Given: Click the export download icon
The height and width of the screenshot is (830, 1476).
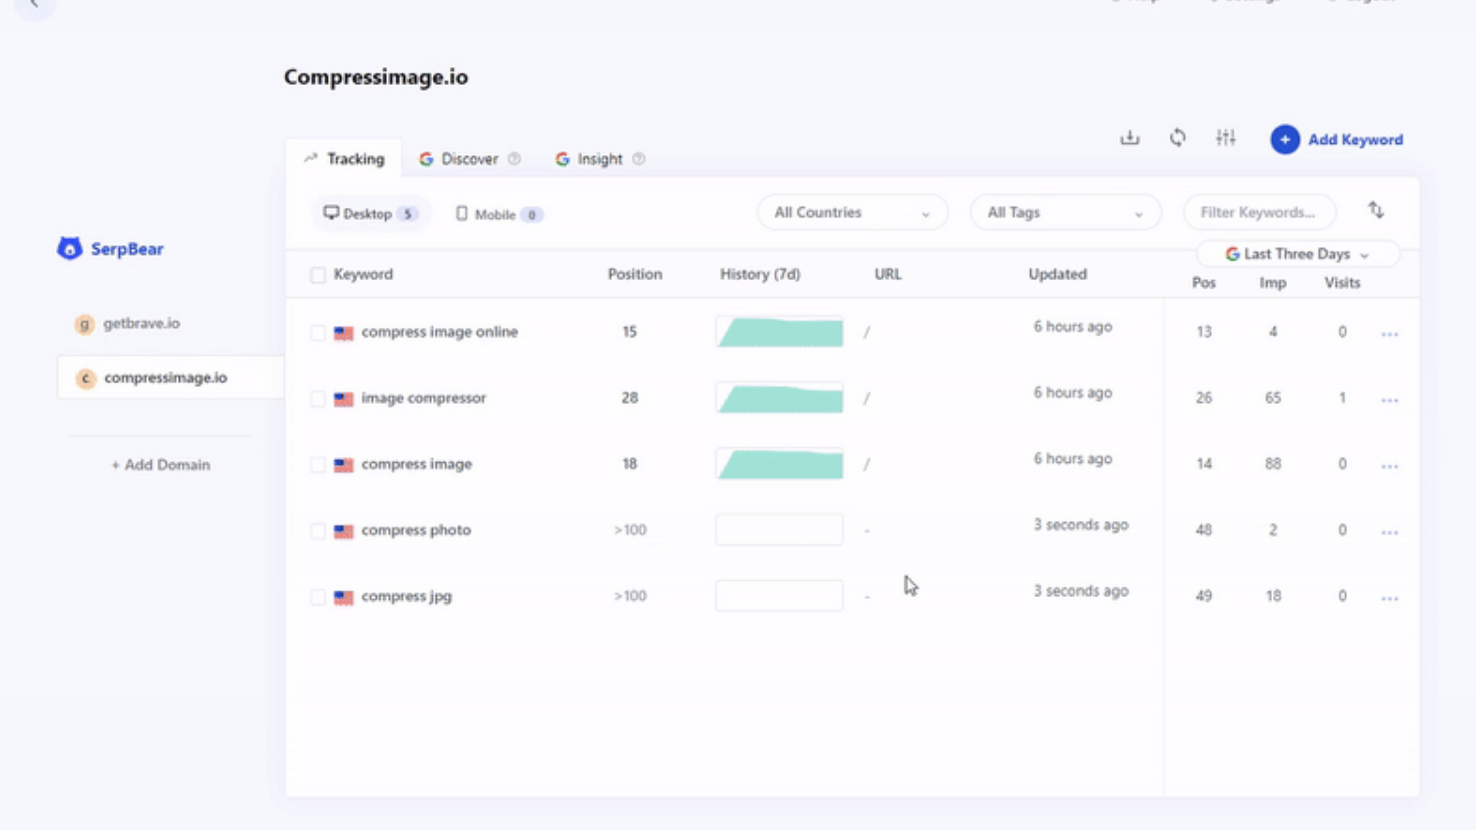Looking at the screenshot, I should pyautogui.click(x=1129, y=138).
